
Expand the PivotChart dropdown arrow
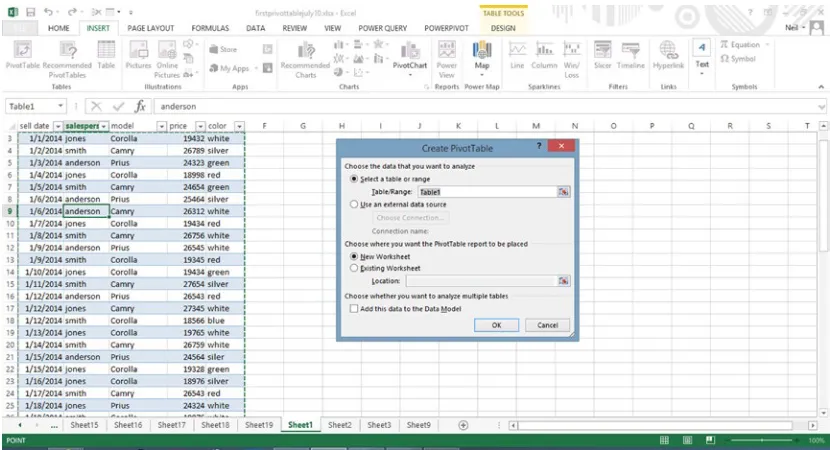(410, 75)
